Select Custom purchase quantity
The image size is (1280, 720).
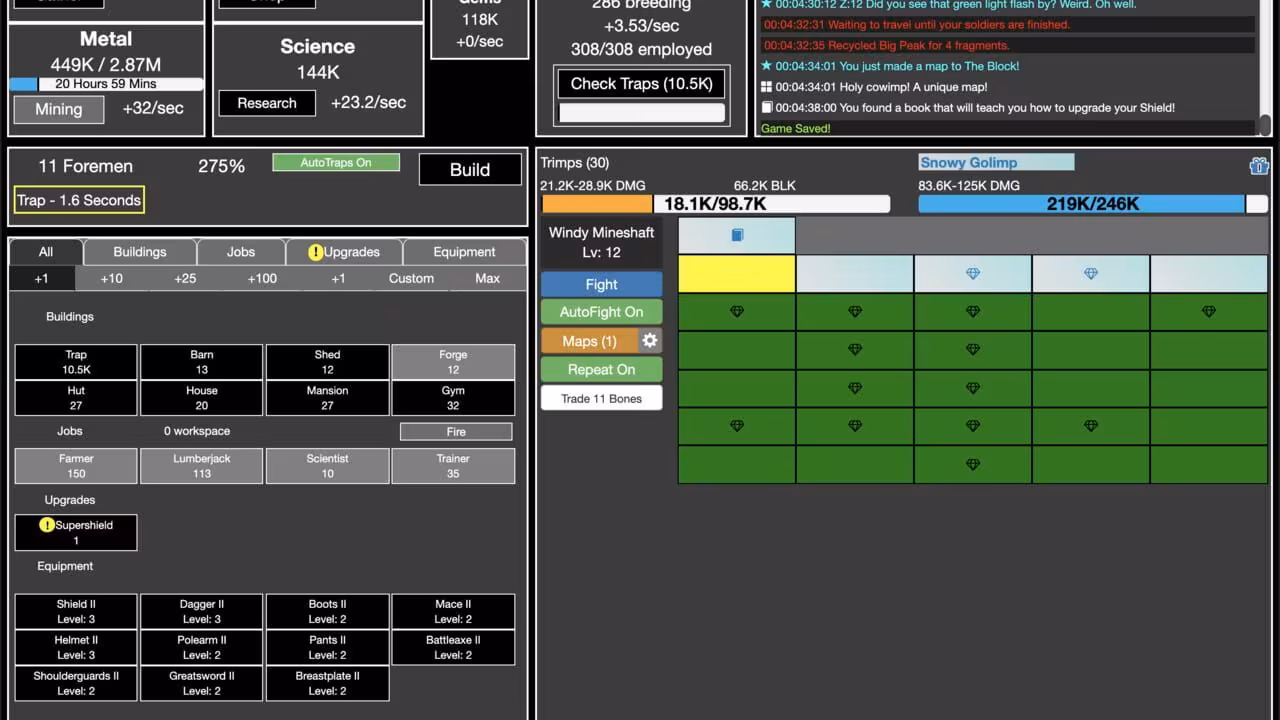(411, 278)
